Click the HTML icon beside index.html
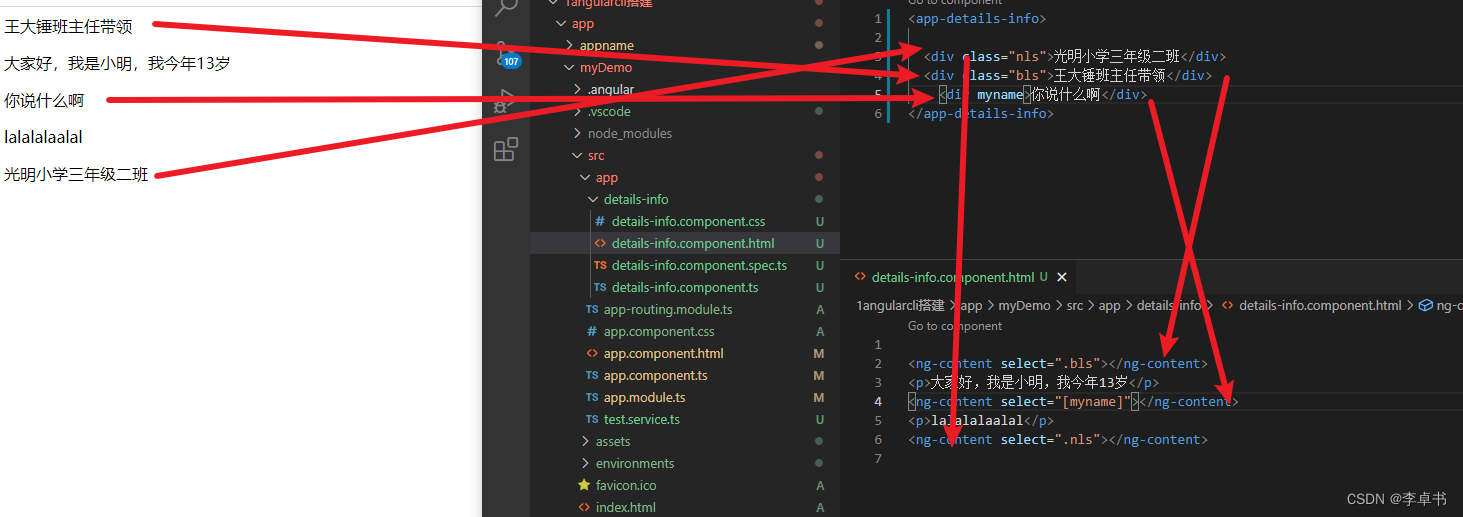Viewport: 1463px width, 517px height. click(585, 507)
